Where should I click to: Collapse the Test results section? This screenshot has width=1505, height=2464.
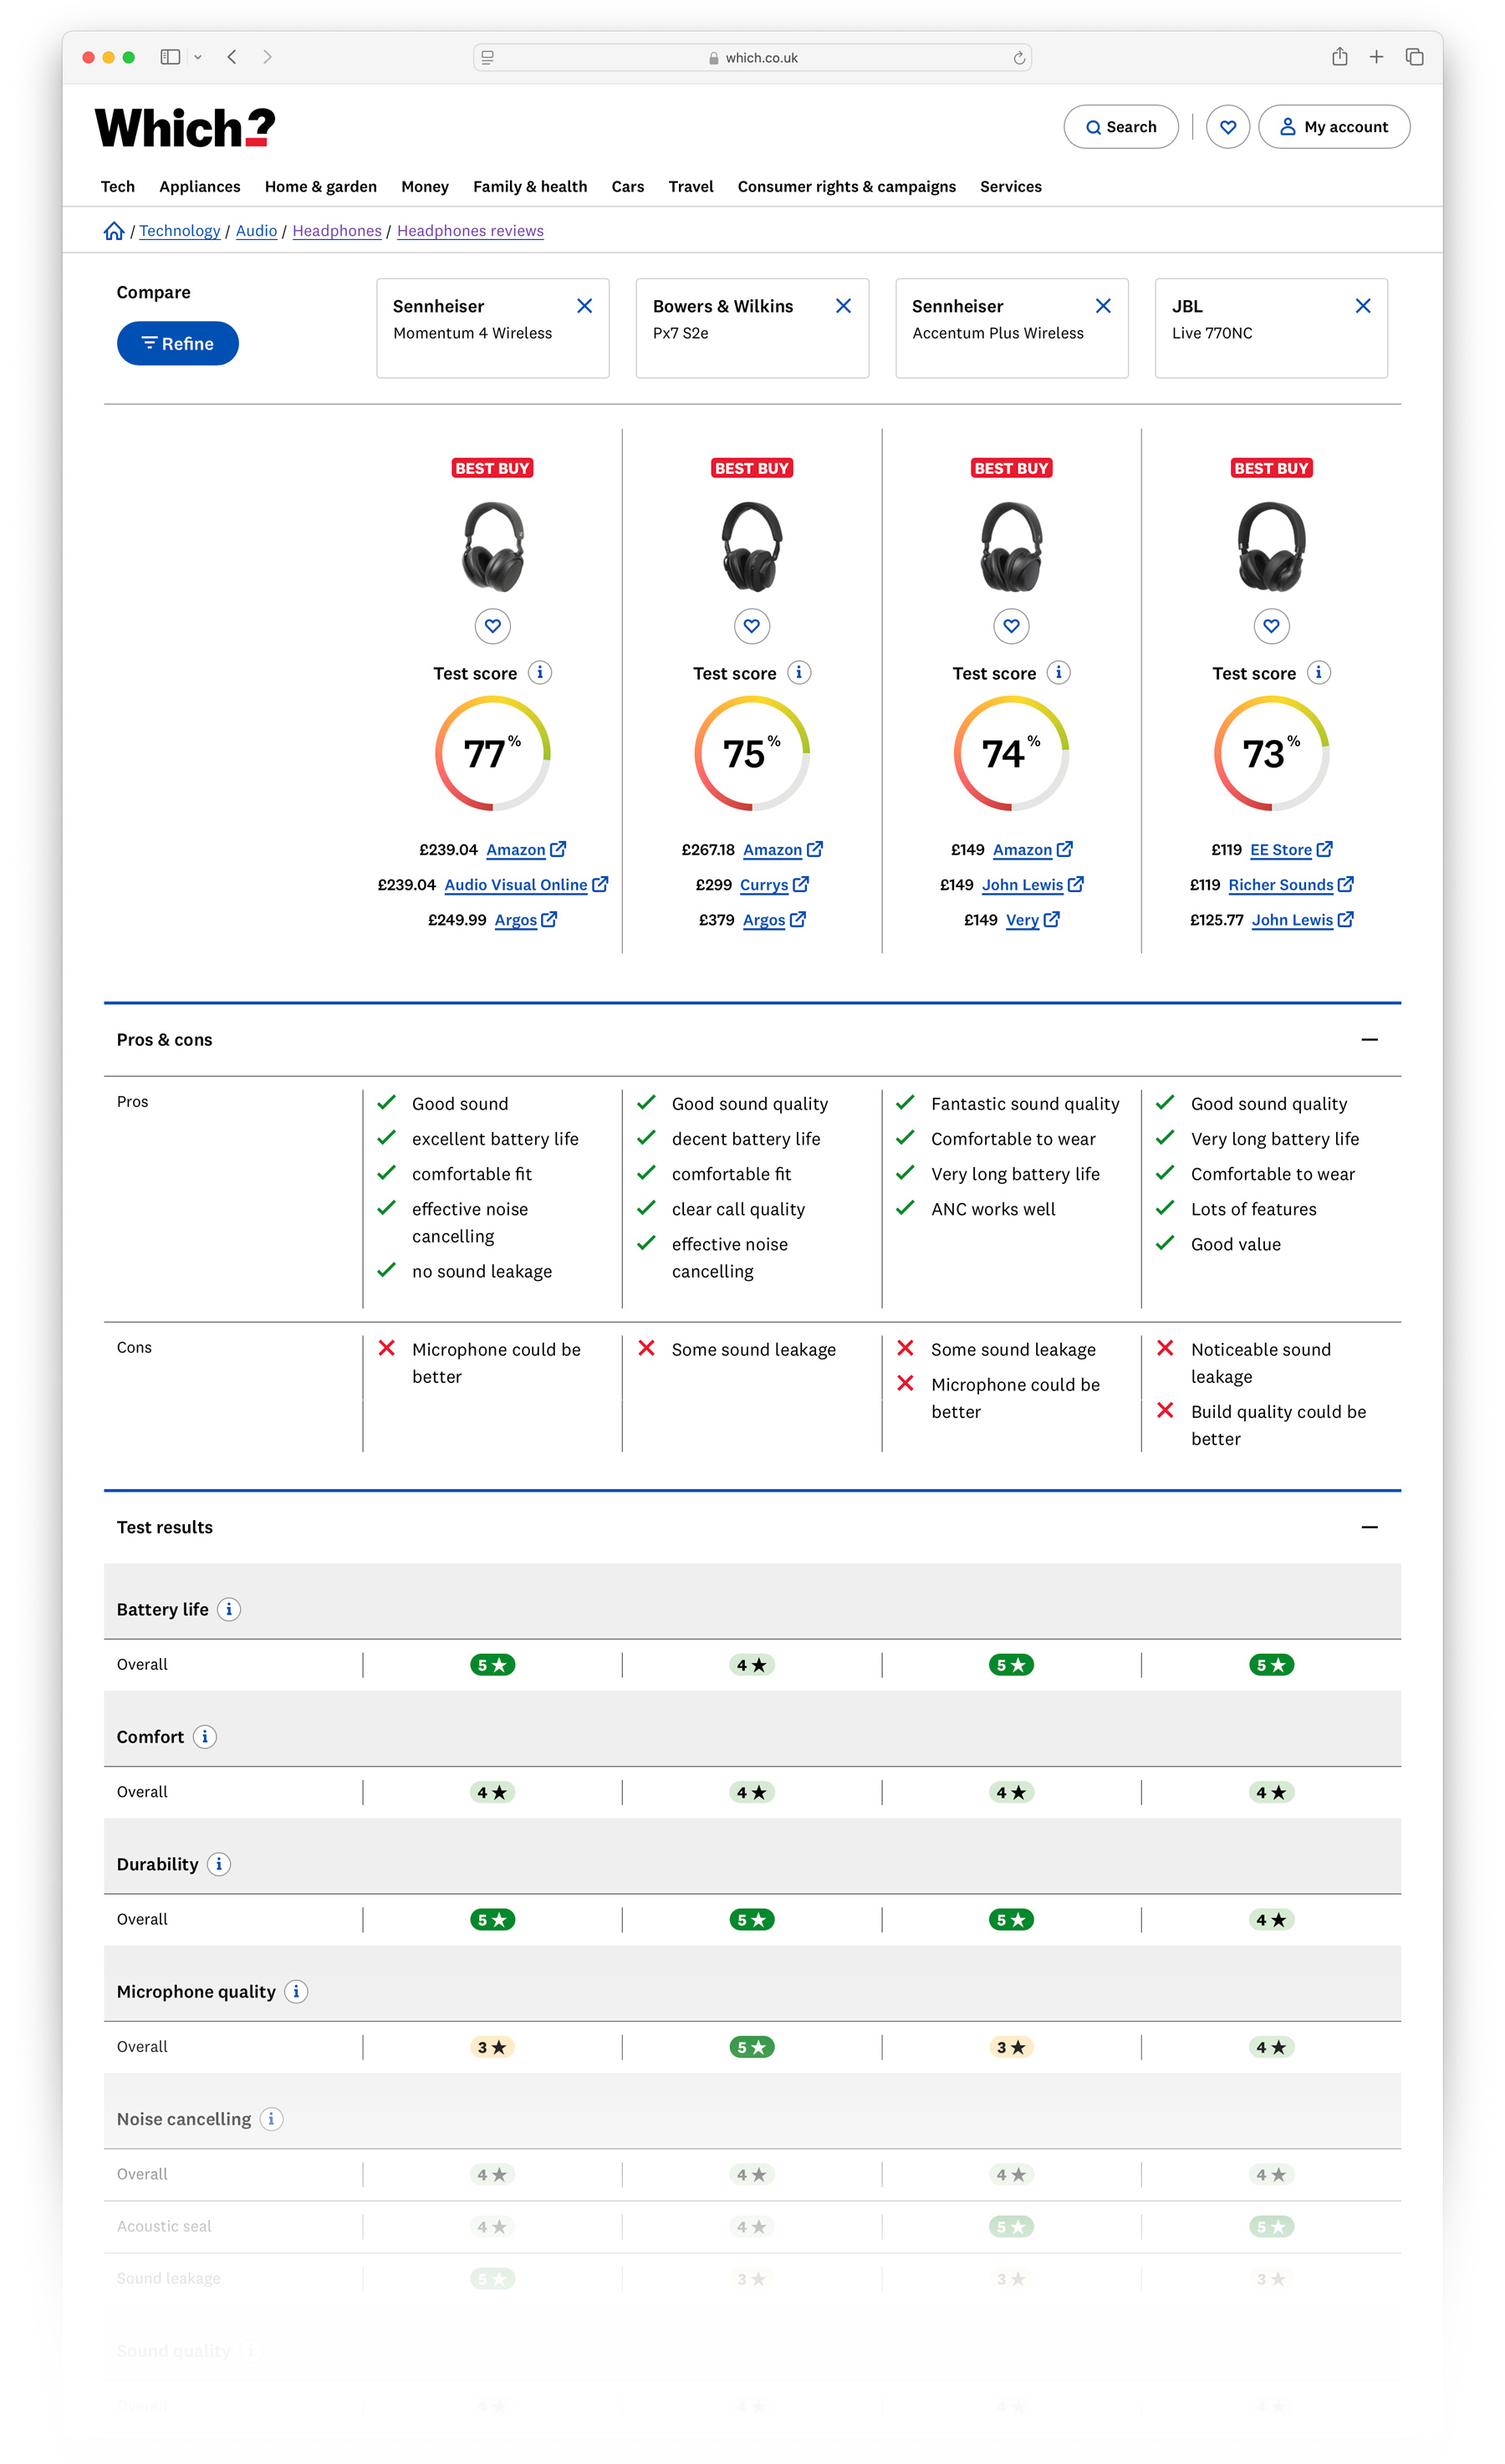pos(1370,1527)
